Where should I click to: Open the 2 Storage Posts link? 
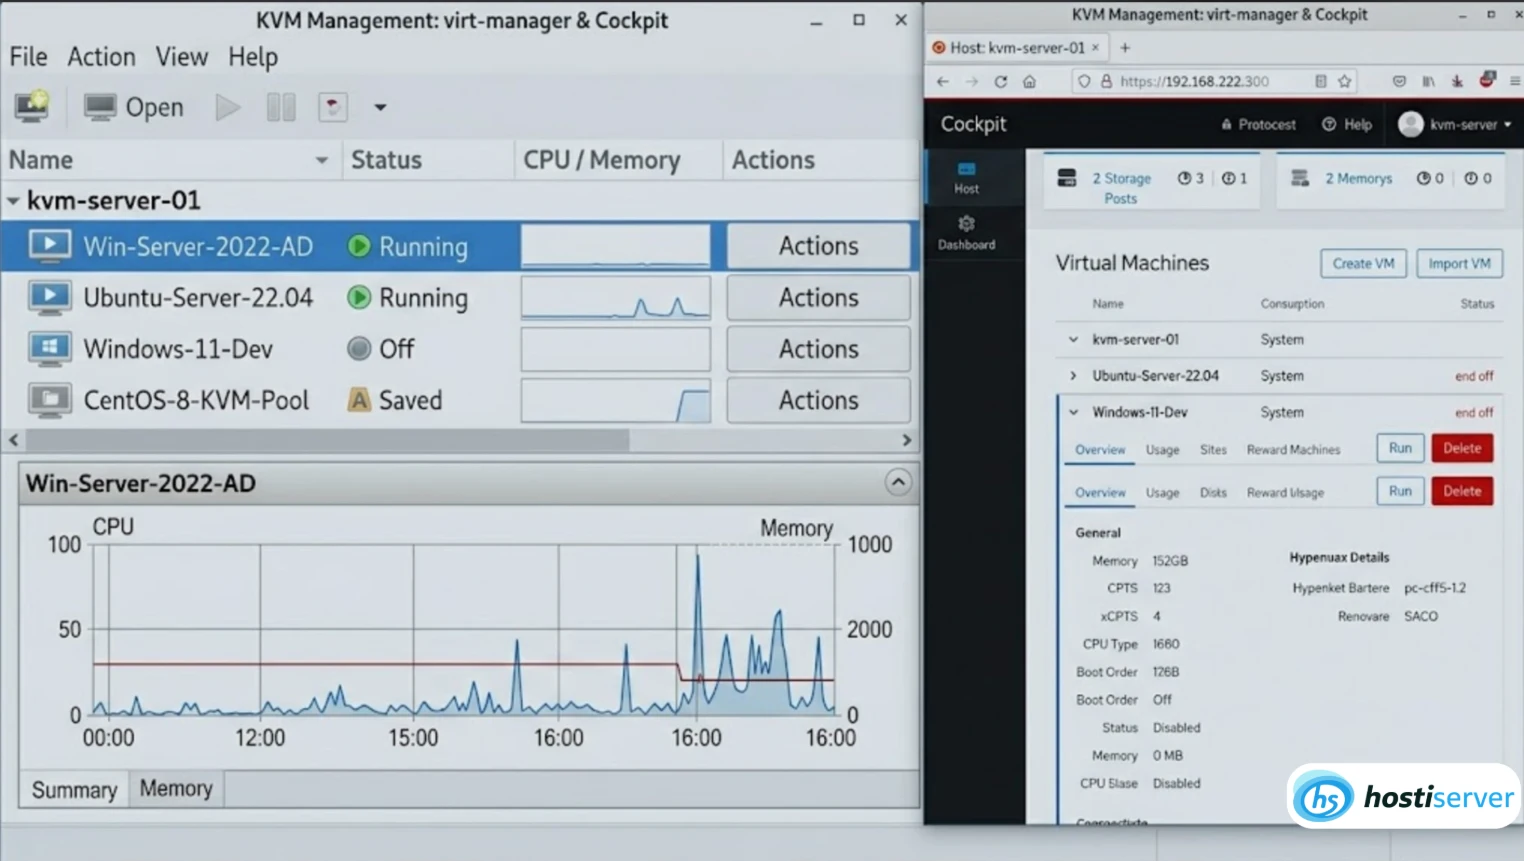(x=1121, y=188)
